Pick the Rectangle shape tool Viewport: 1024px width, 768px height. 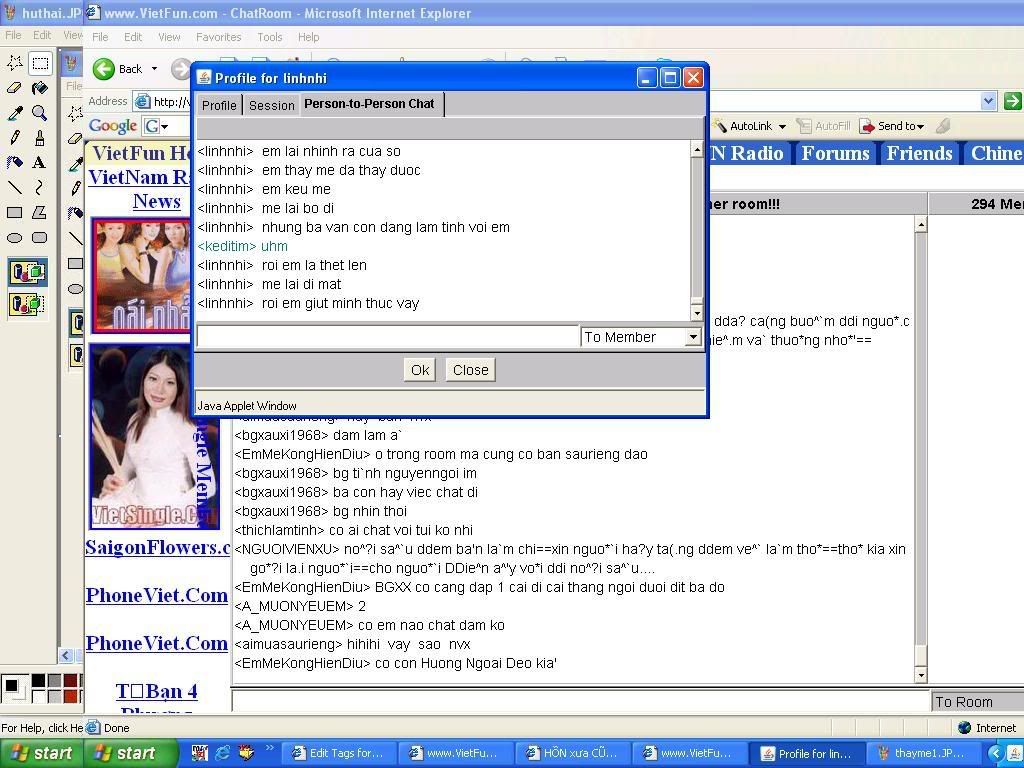pyautogui.click(x=14, y=212)
